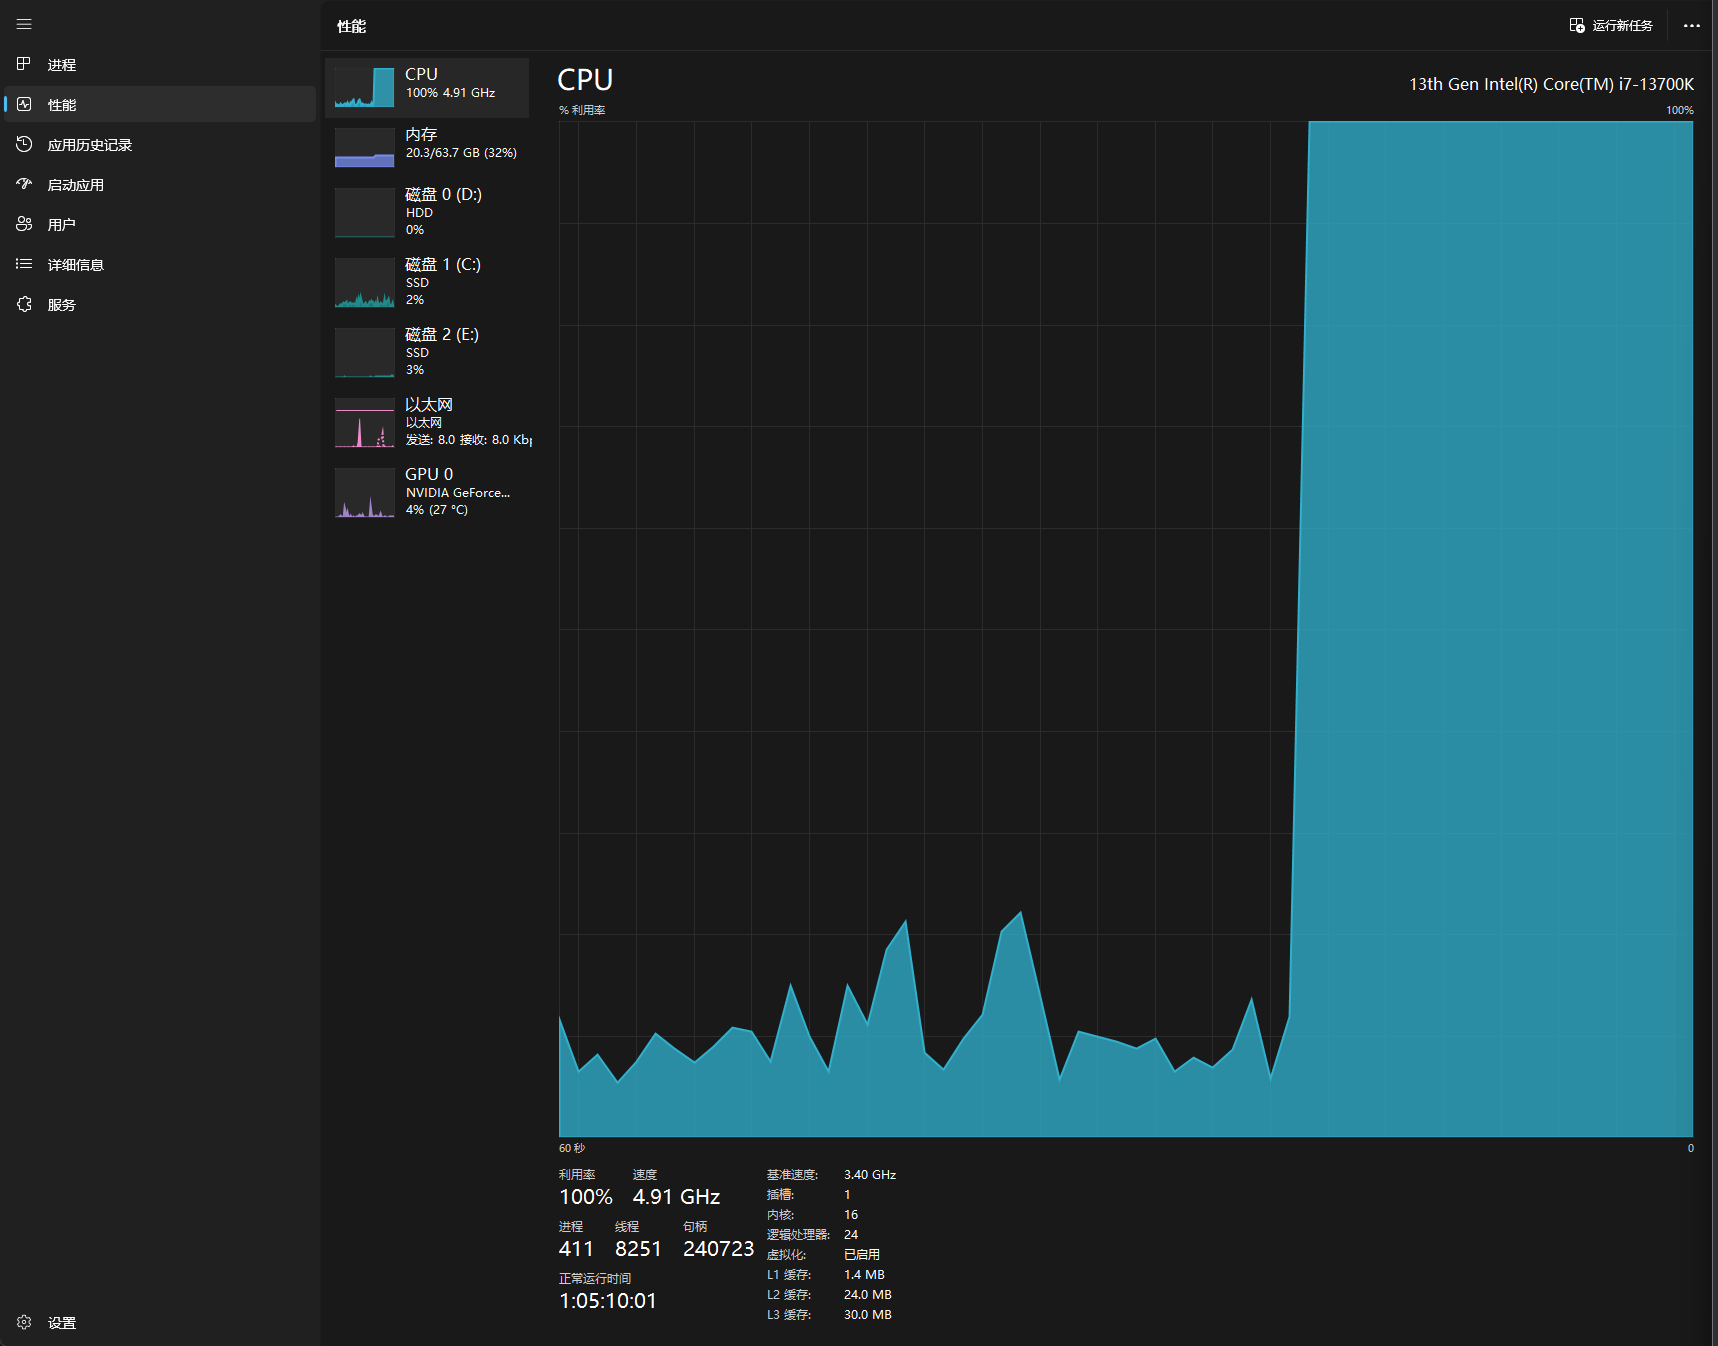1718x1346 pixels.
Task: Select 磁盘 0 (D:) graph thumbnail
Action: pos(364,212)
